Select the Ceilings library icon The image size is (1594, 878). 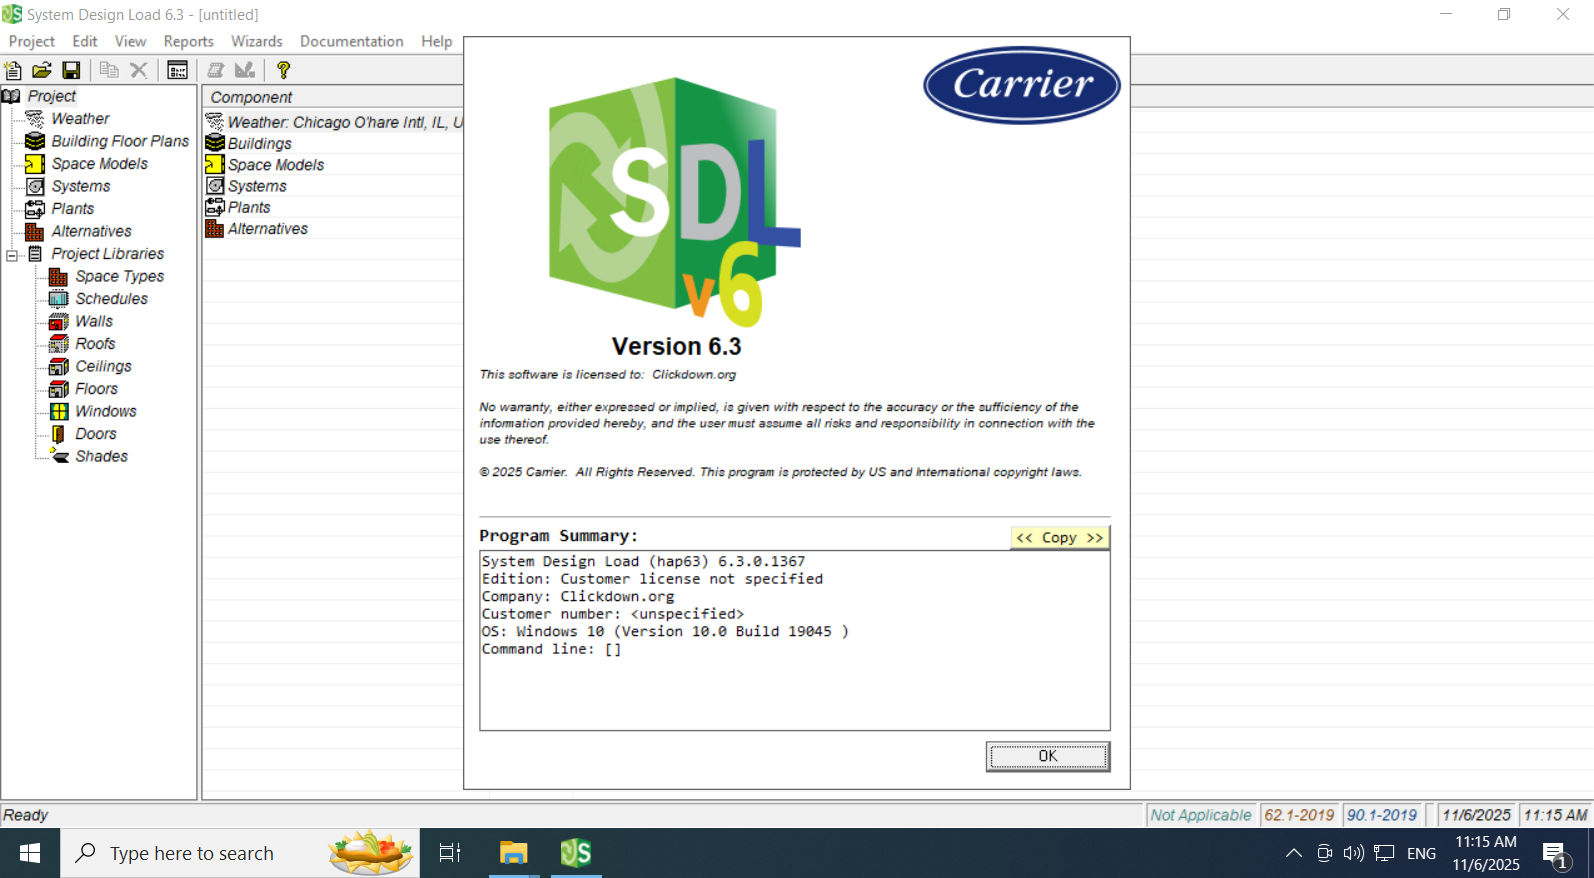point(59,366)
